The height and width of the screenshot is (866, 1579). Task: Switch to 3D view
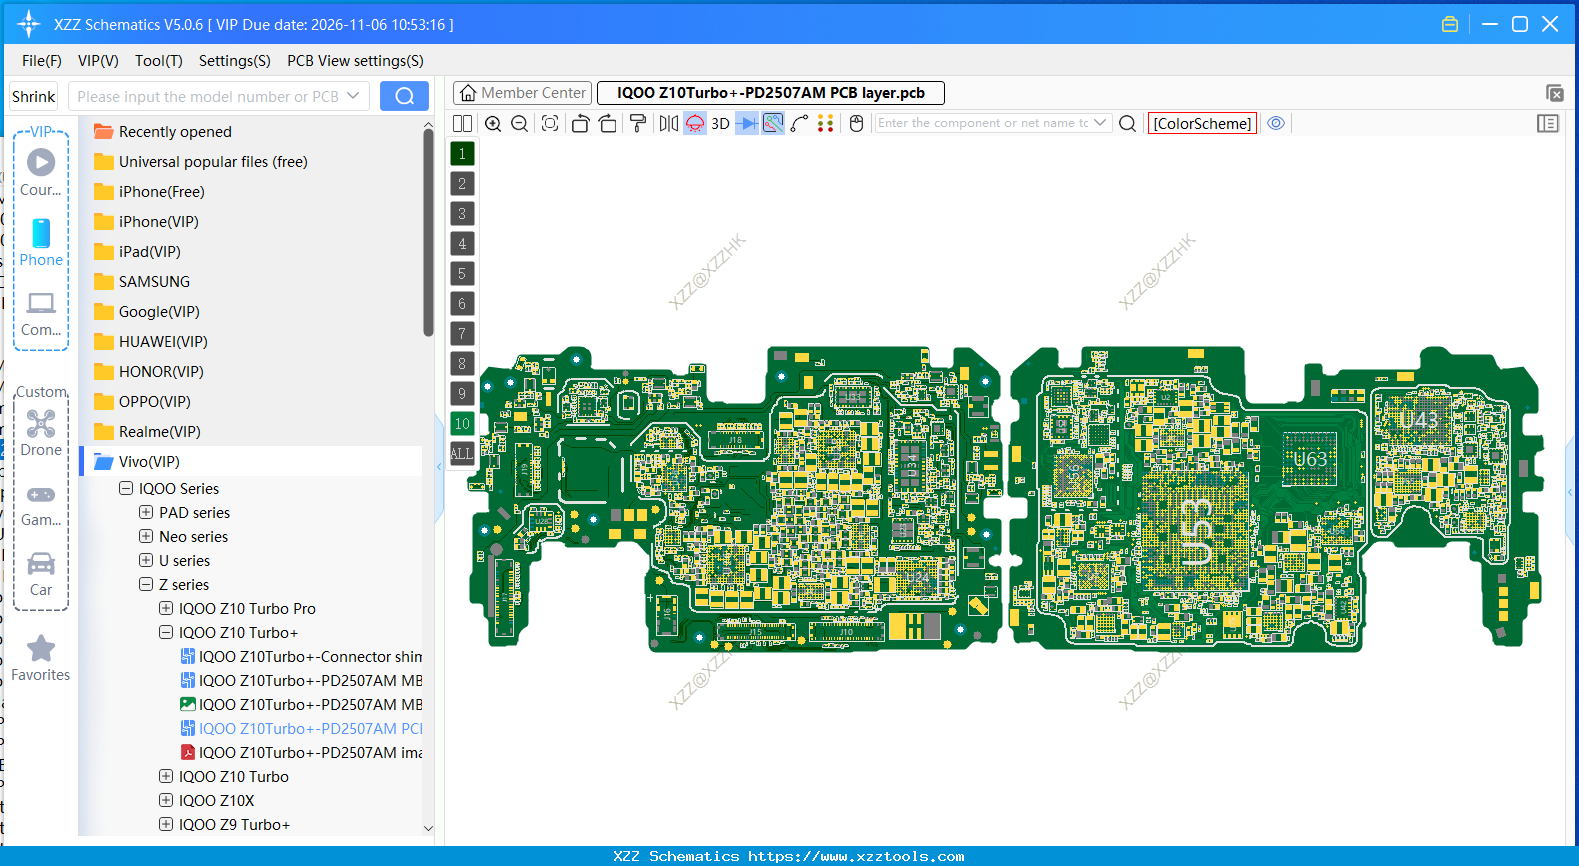720,124
